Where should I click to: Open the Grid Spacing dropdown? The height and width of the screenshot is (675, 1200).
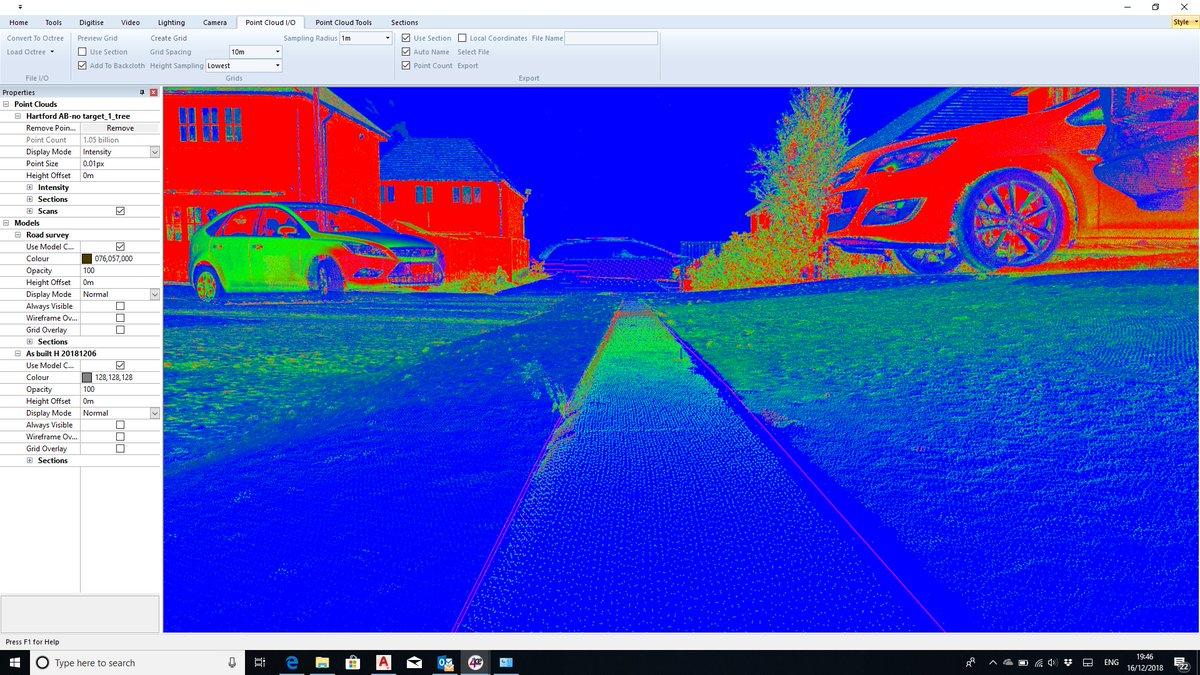278,51
